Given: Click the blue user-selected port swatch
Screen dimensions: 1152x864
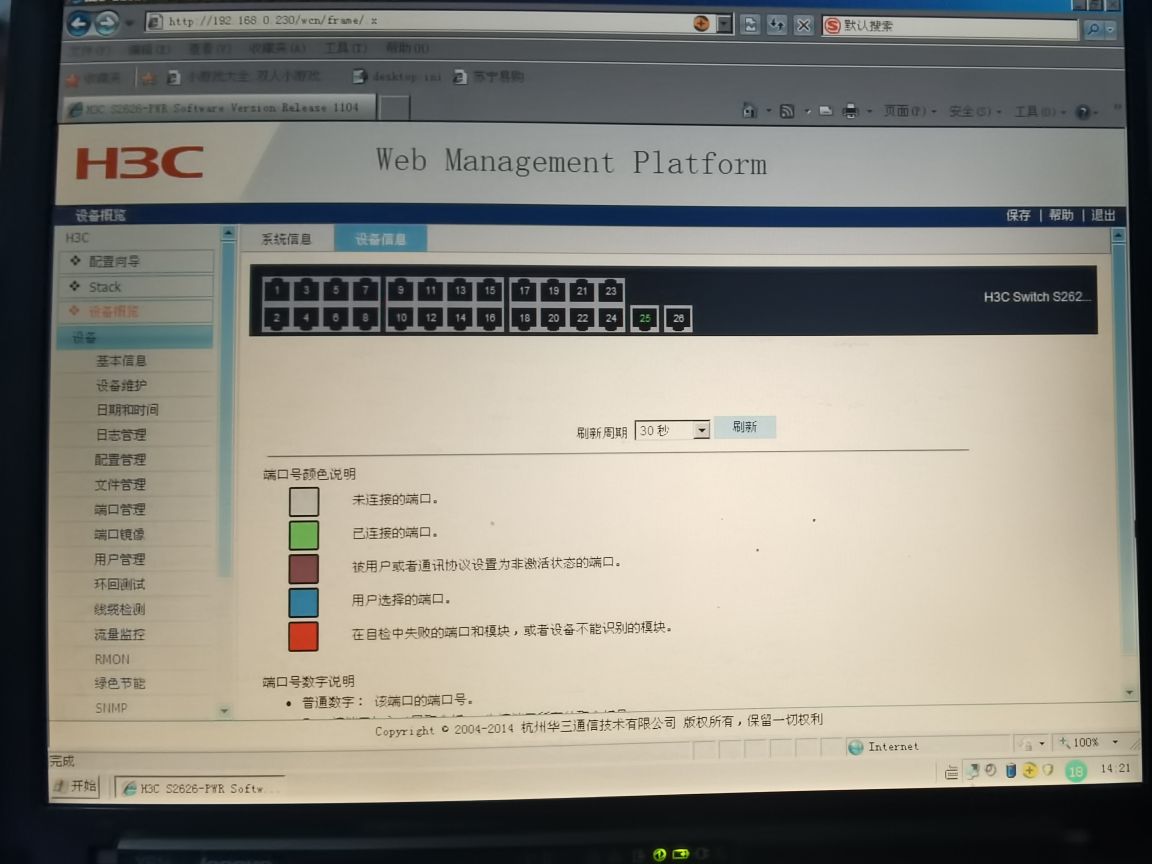Looking at the screenshot, I should click(303, 602).
